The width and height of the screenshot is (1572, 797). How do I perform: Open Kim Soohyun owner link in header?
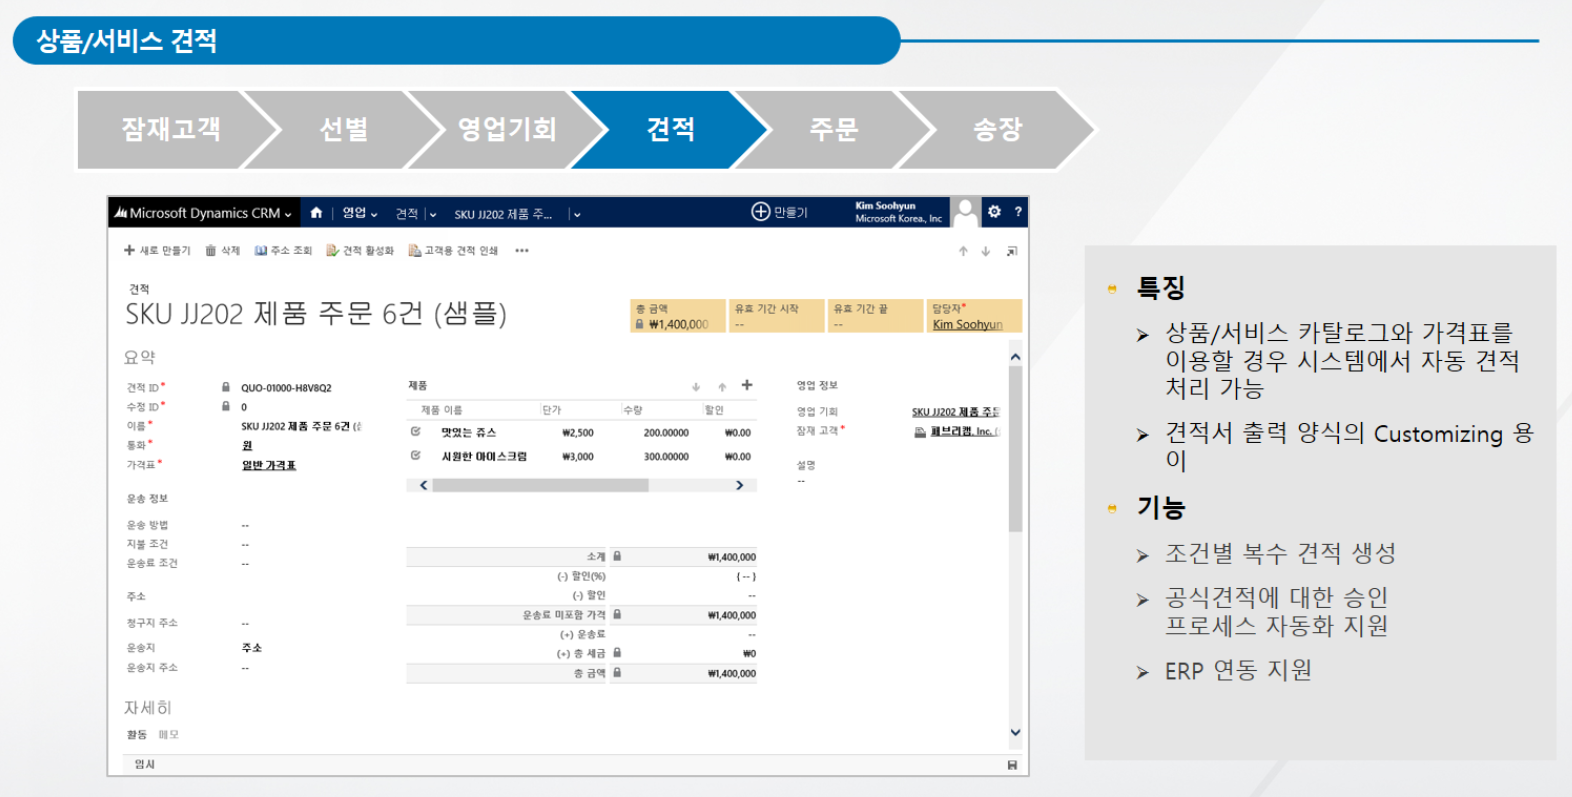coord(967,324)
